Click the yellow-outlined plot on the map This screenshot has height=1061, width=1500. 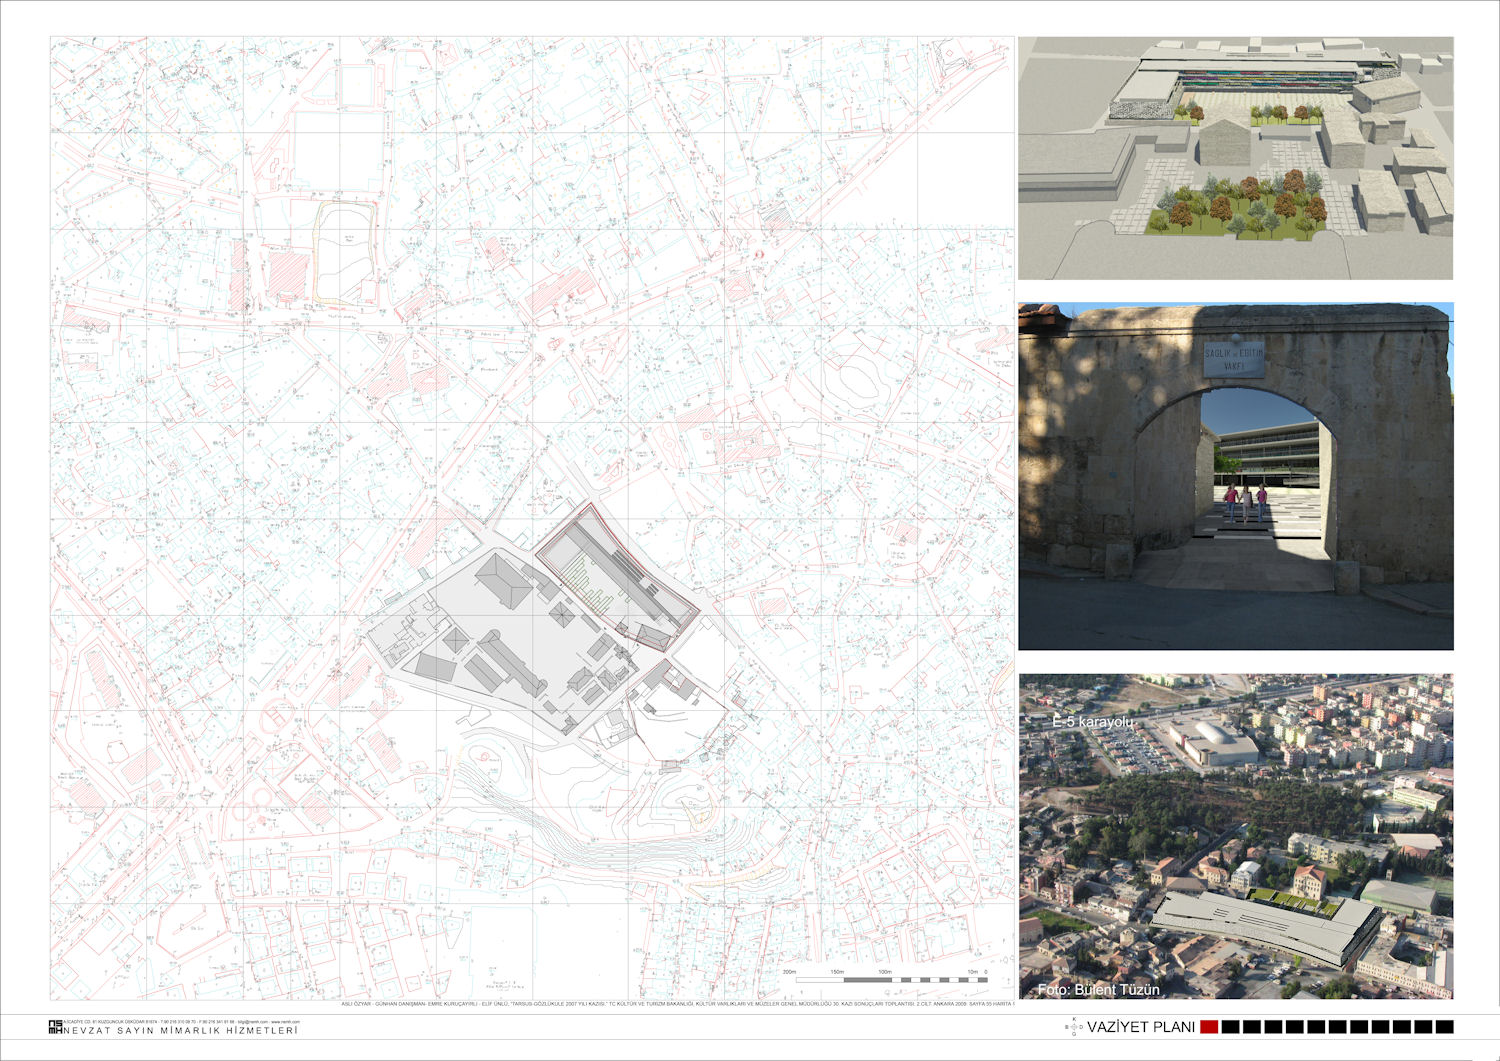click(x=345, y=252)
